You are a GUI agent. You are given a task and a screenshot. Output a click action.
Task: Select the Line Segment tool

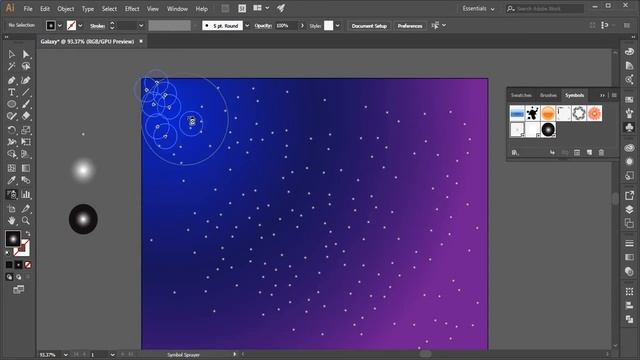pos(26,92)
